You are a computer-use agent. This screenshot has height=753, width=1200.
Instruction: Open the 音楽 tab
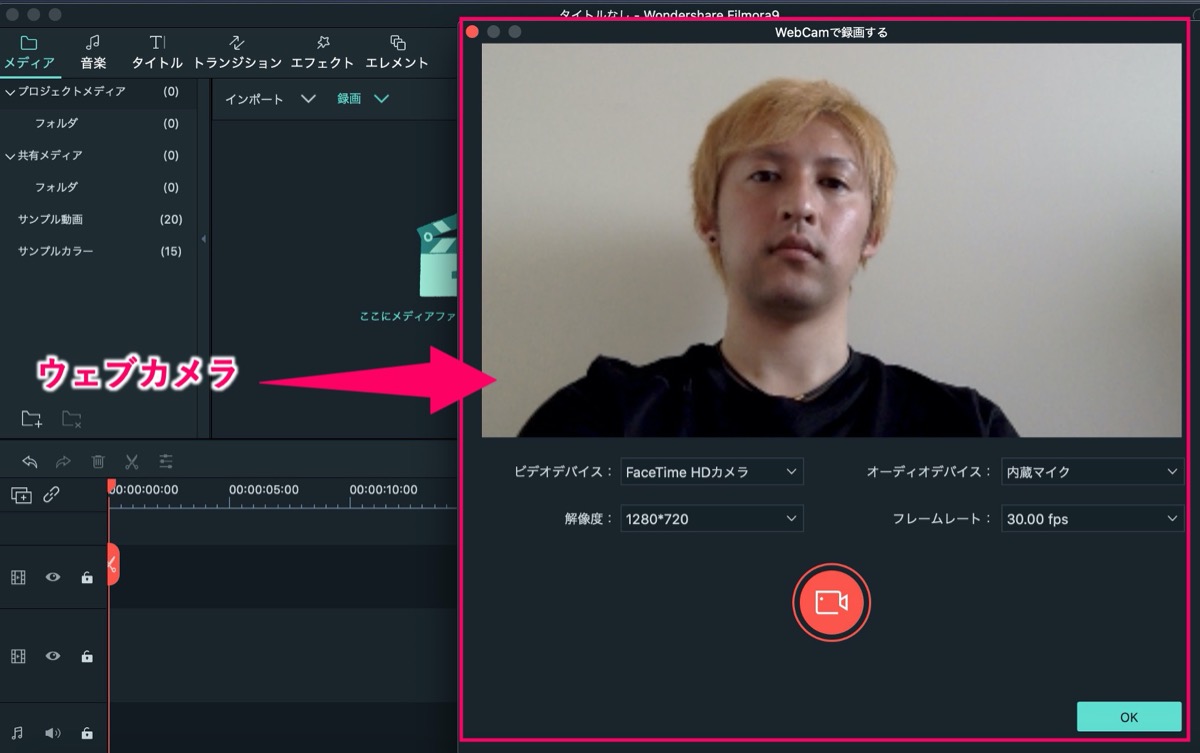pyautogui.click(x=93, y=52)
